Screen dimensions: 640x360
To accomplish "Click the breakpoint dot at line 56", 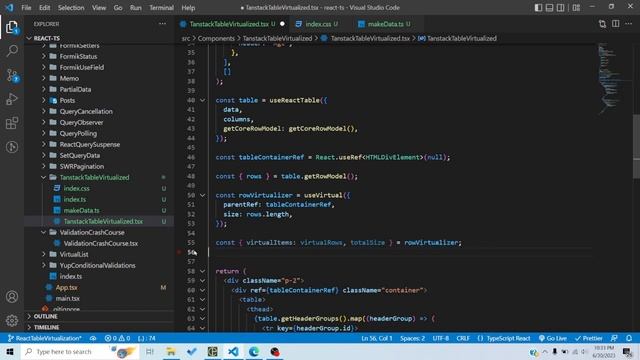I will point(179,252).
